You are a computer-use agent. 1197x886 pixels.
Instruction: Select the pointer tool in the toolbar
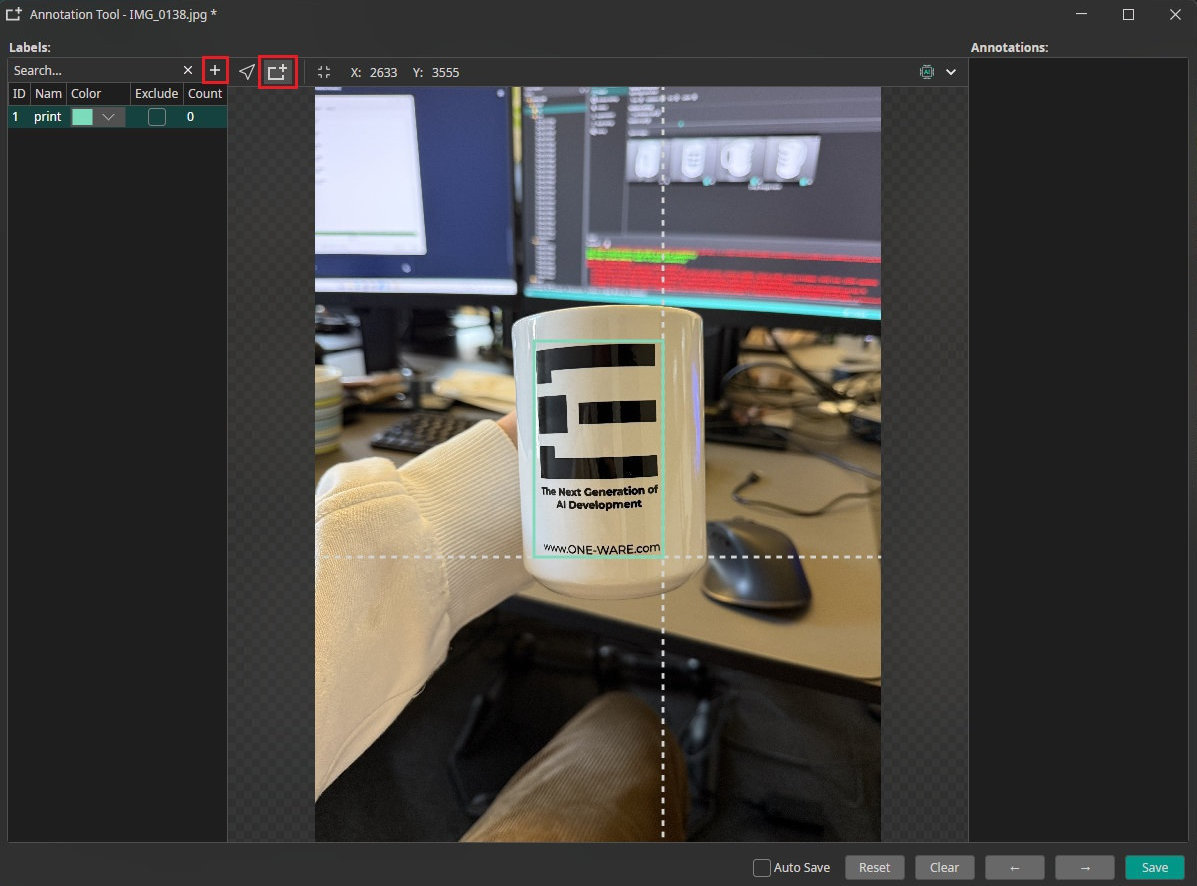(246, 71)
